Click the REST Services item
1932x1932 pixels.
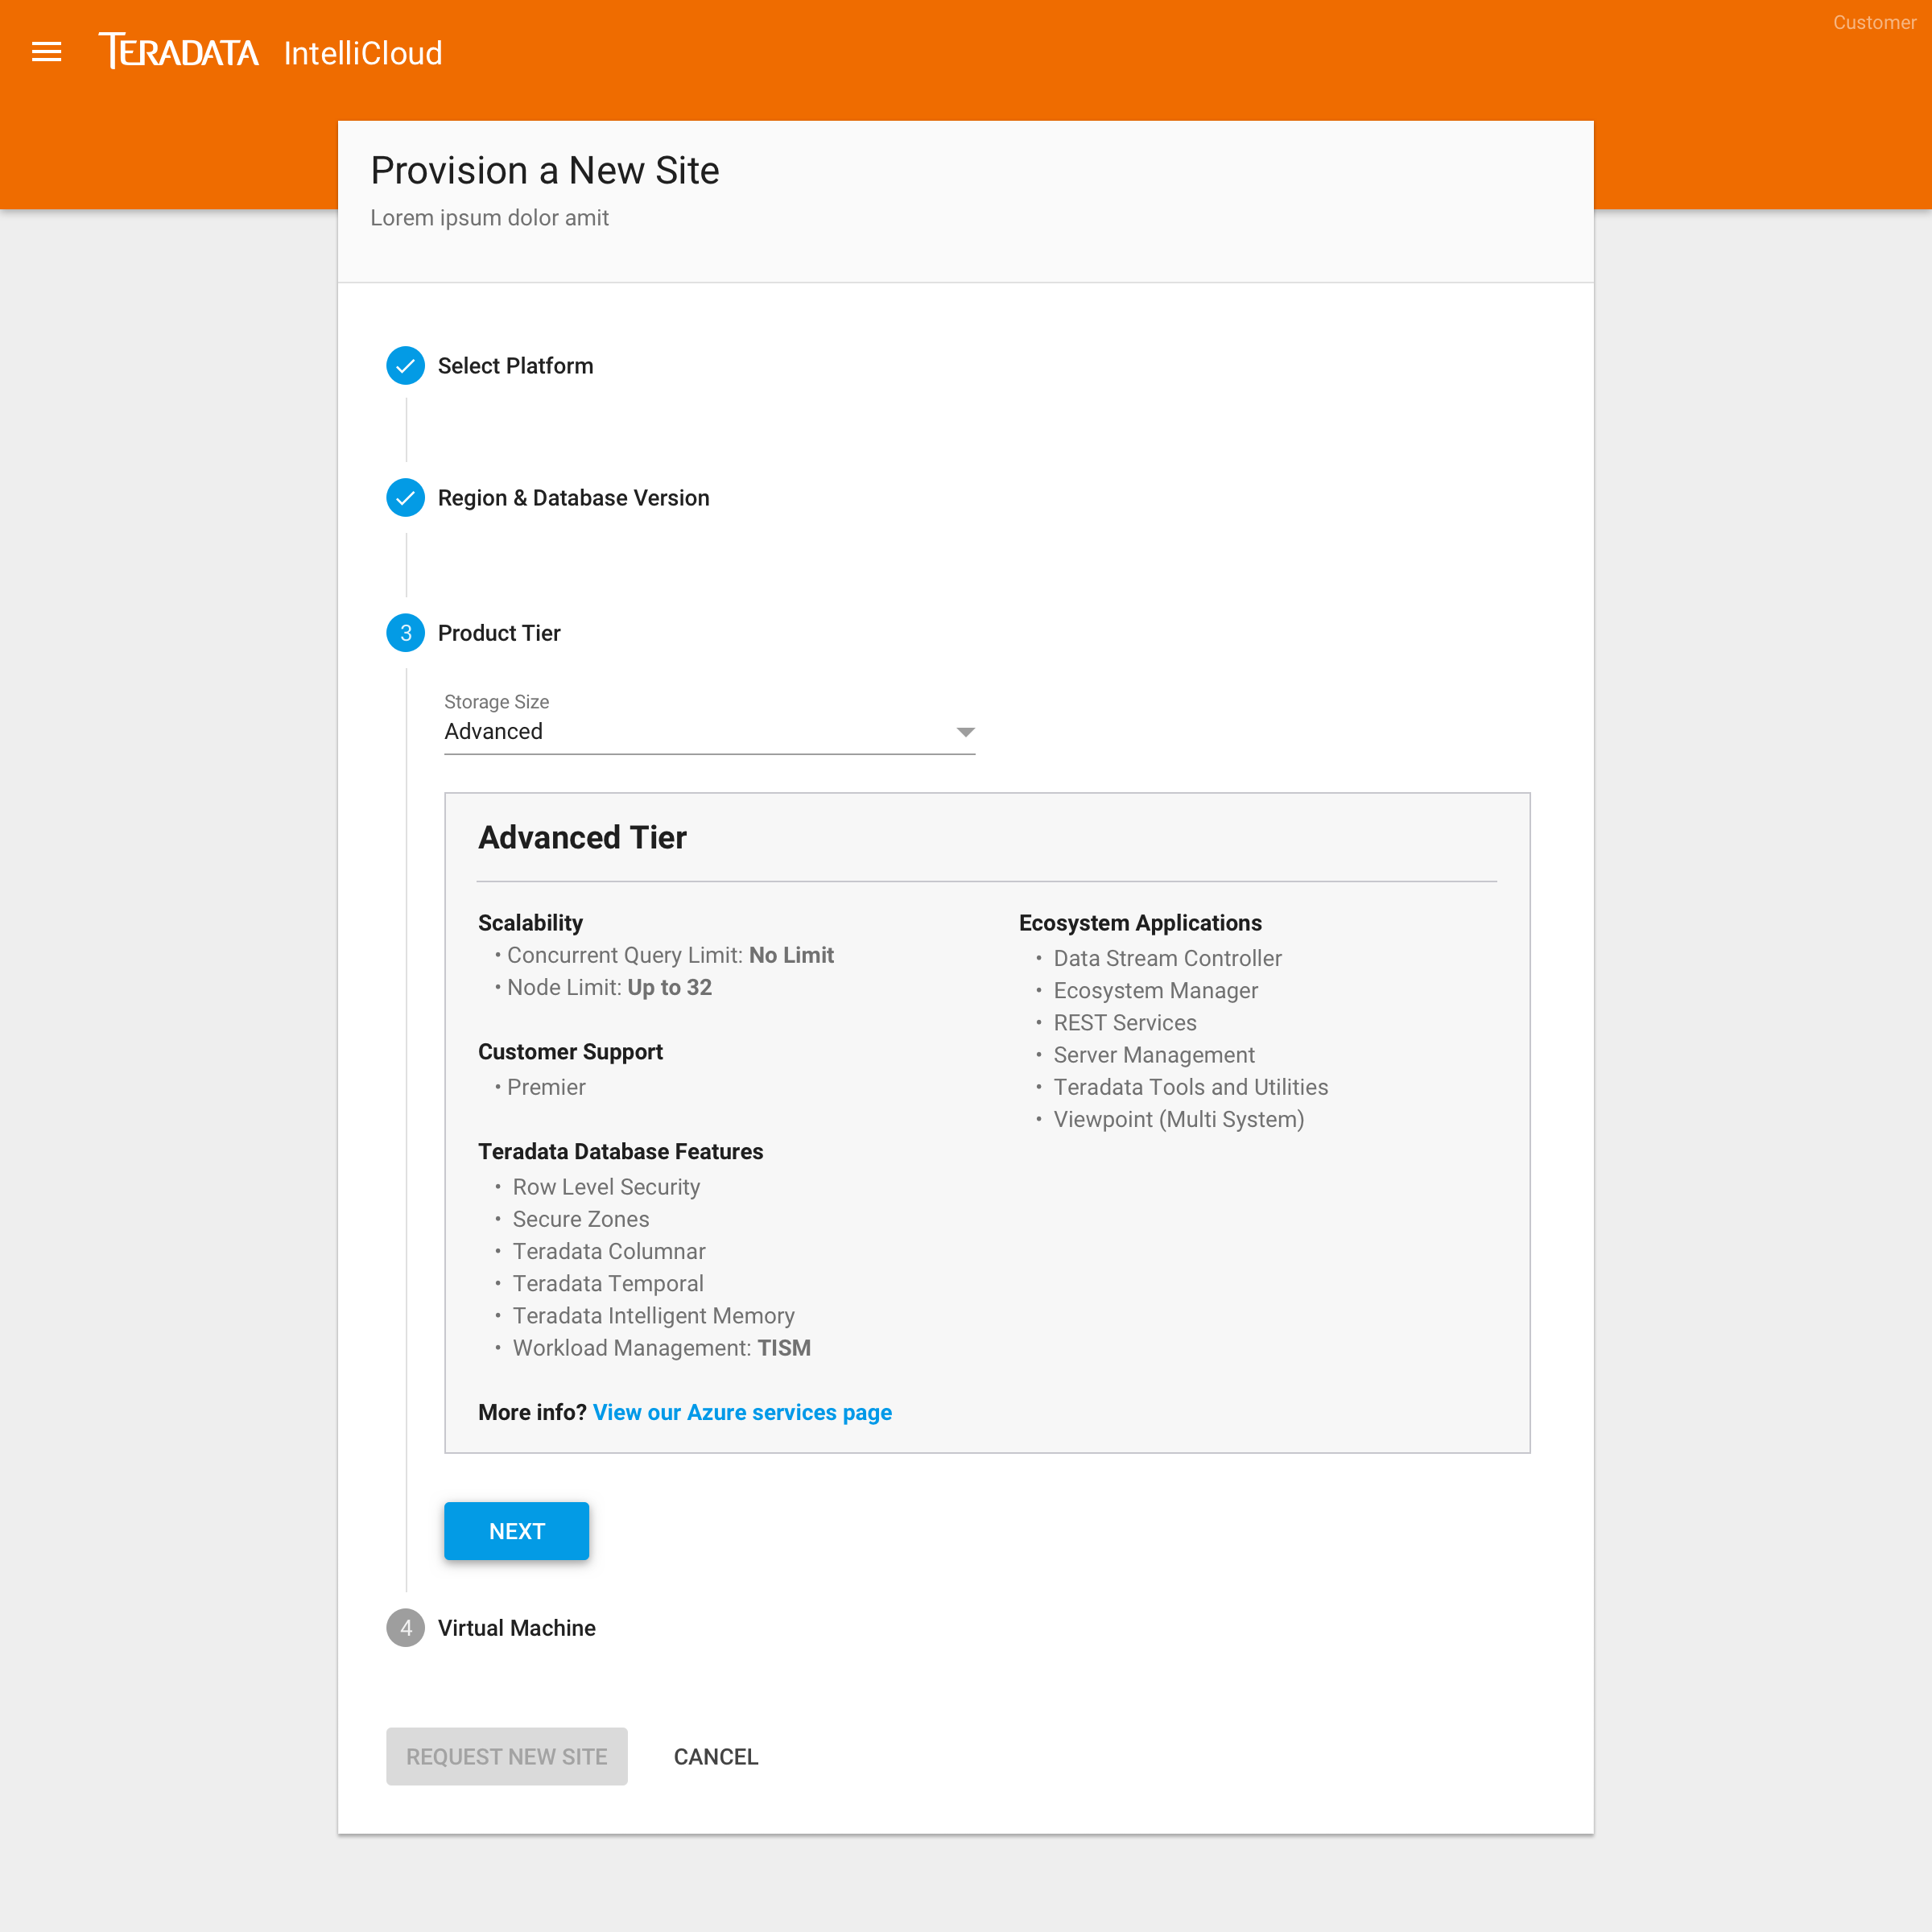1125,1023
